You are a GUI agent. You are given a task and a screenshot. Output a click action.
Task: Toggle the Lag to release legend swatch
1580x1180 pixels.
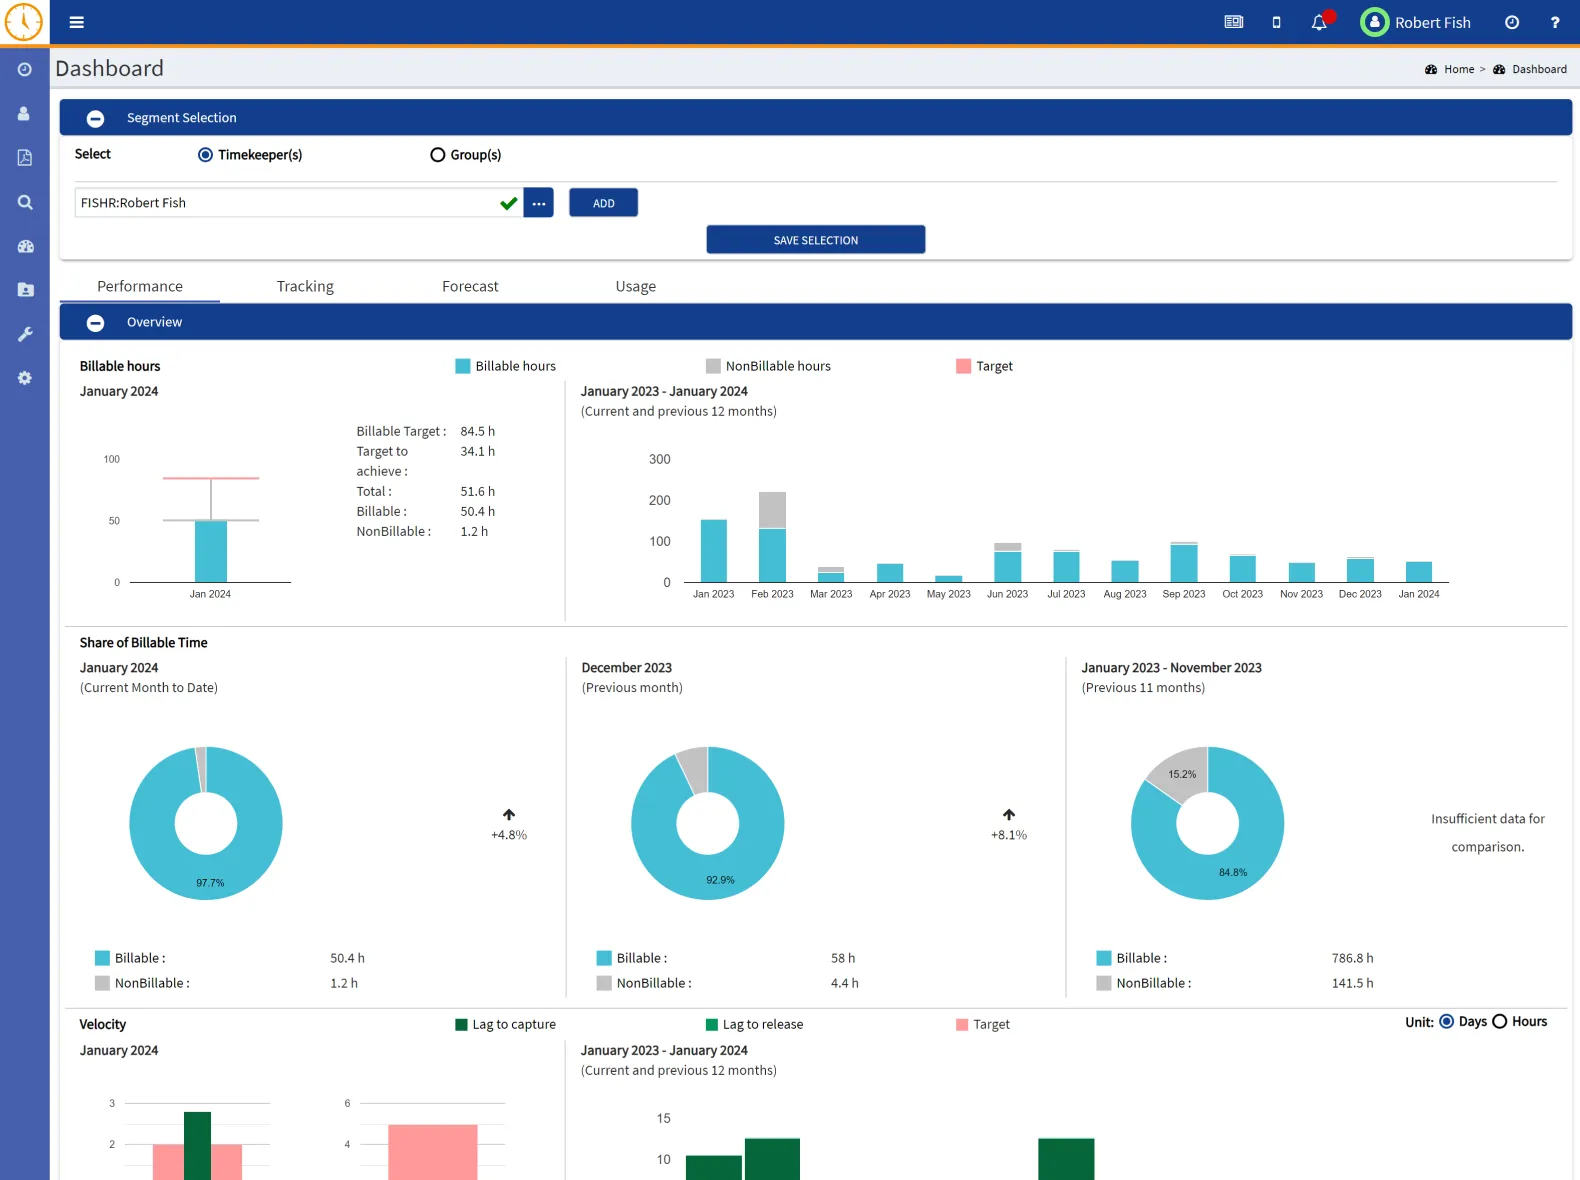[712, 1024]
